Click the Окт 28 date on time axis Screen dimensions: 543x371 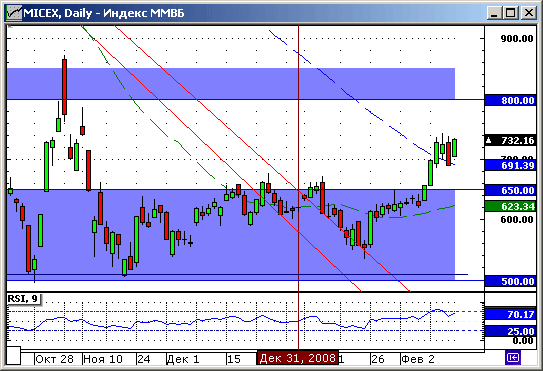(x=54, y=359)
